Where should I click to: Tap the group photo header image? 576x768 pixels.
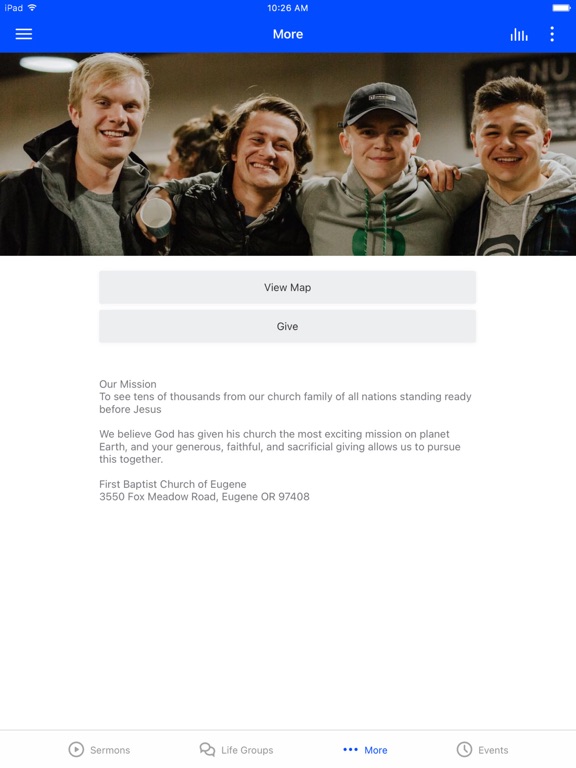point(288,154)
